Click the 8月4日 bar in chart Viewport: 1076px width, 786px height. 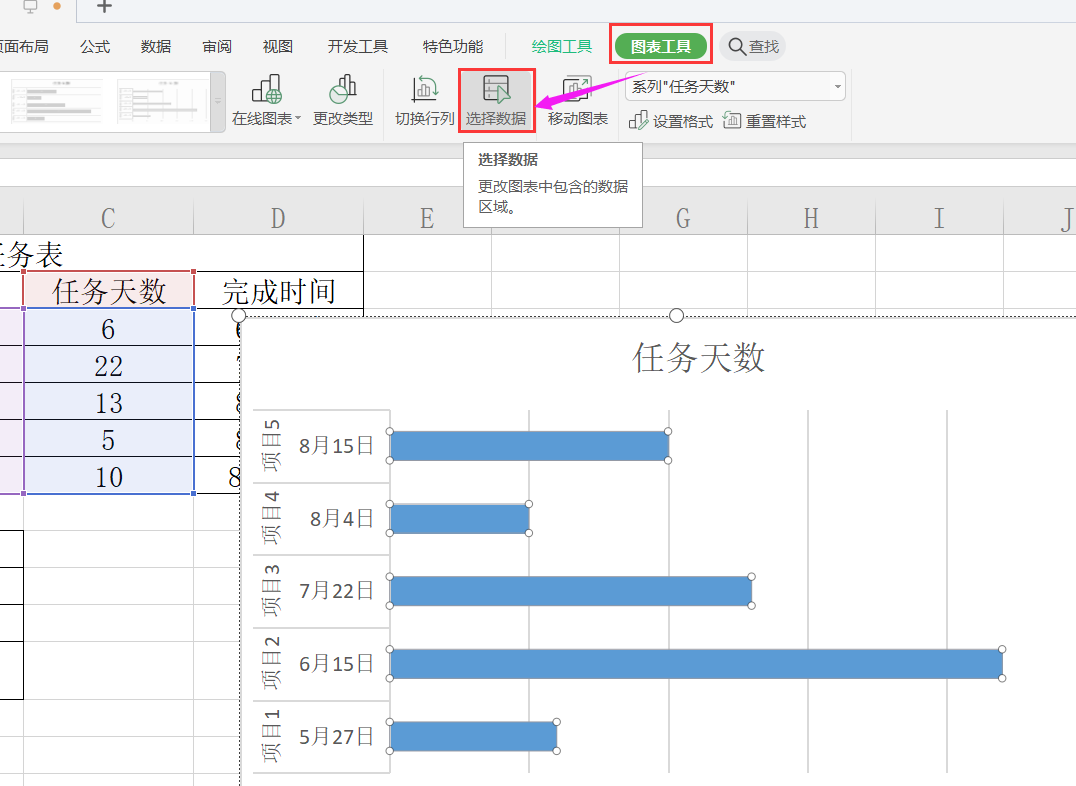pyautogui.click(x=459, y=518)
